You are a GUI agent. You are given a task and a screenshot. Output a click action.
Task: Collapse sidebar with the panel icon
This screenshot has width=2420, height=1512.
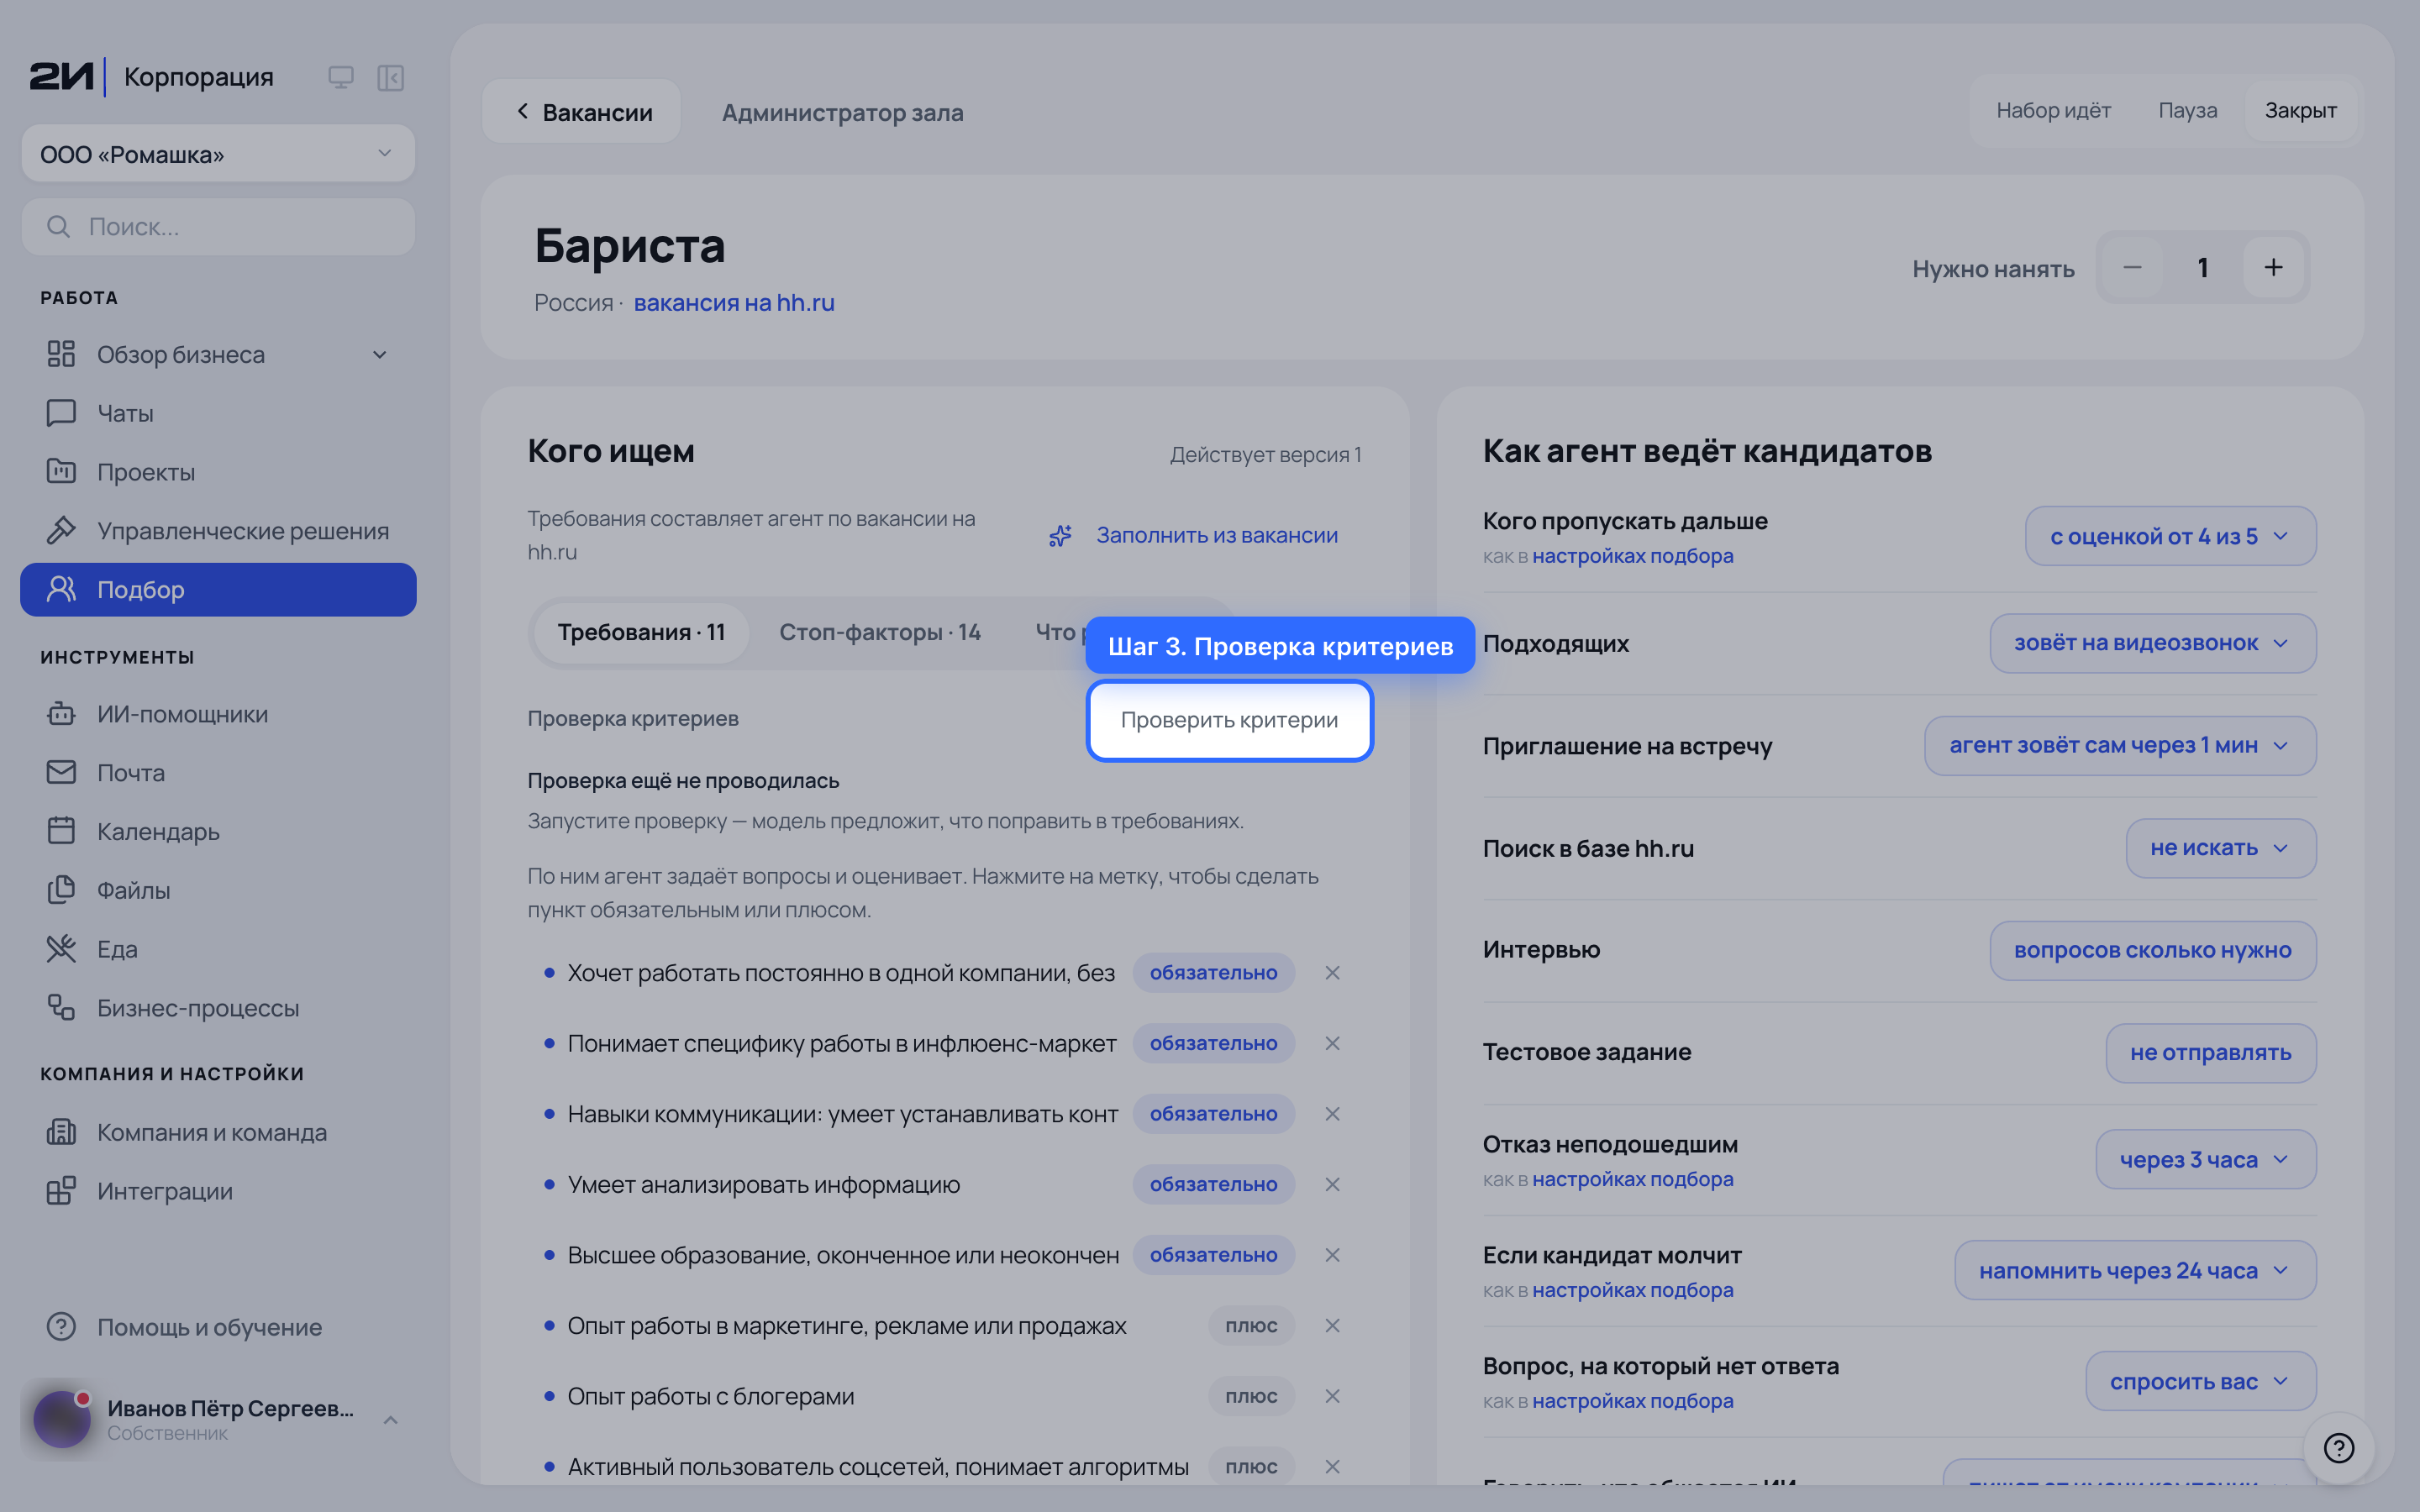[390, 77]
